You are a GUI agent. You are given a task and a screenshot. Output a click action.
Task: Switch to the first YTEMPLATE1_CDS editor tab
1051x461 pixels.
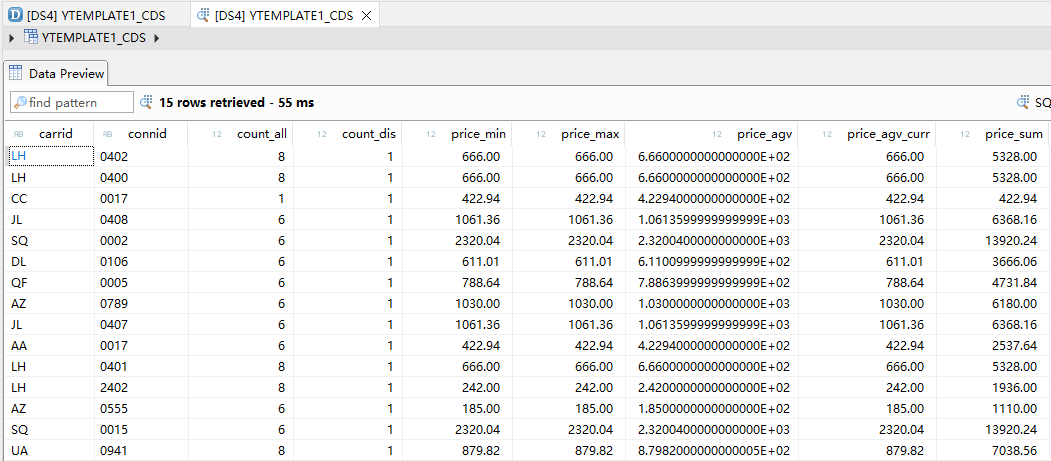(97, 15)
